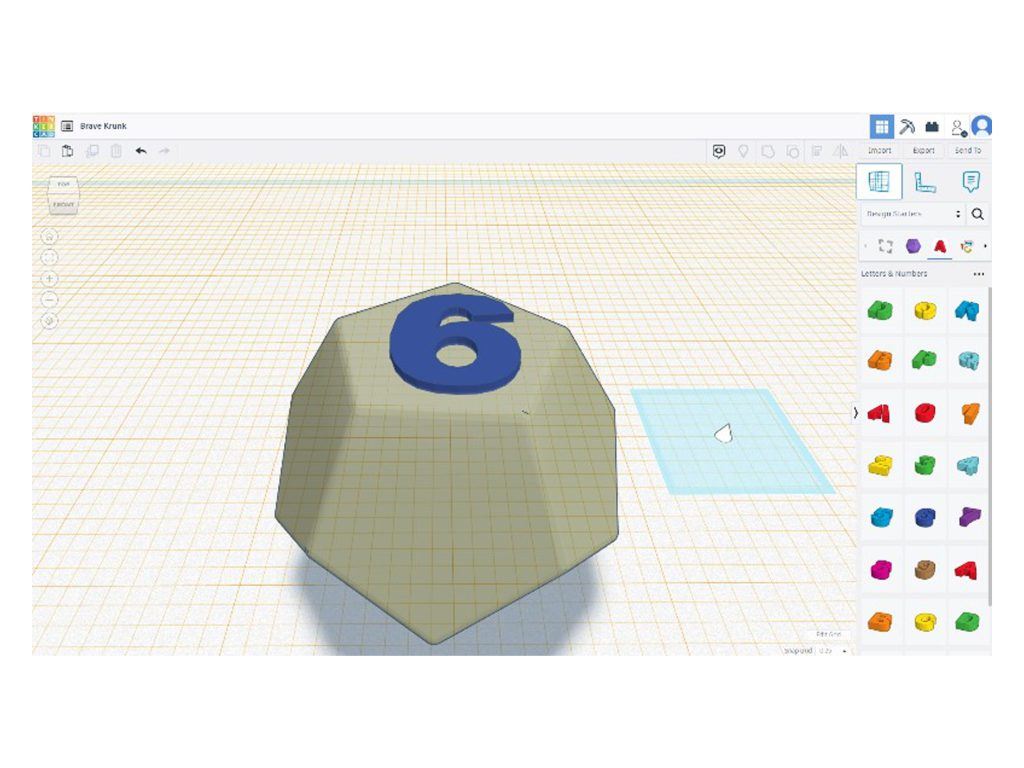Rename the Brave Krunk design title
This screenshot has height=768, width=1024.
point(103,126)
